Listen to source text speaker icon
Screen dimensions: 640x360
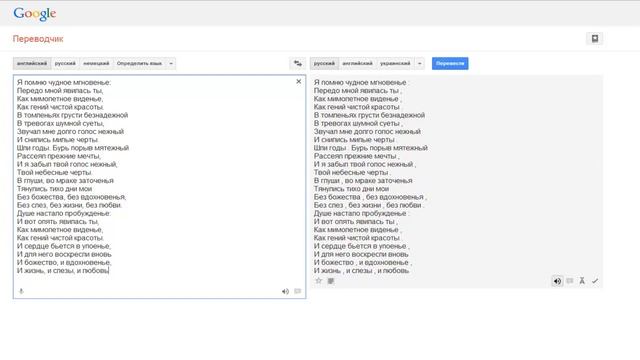click(285, 291)
